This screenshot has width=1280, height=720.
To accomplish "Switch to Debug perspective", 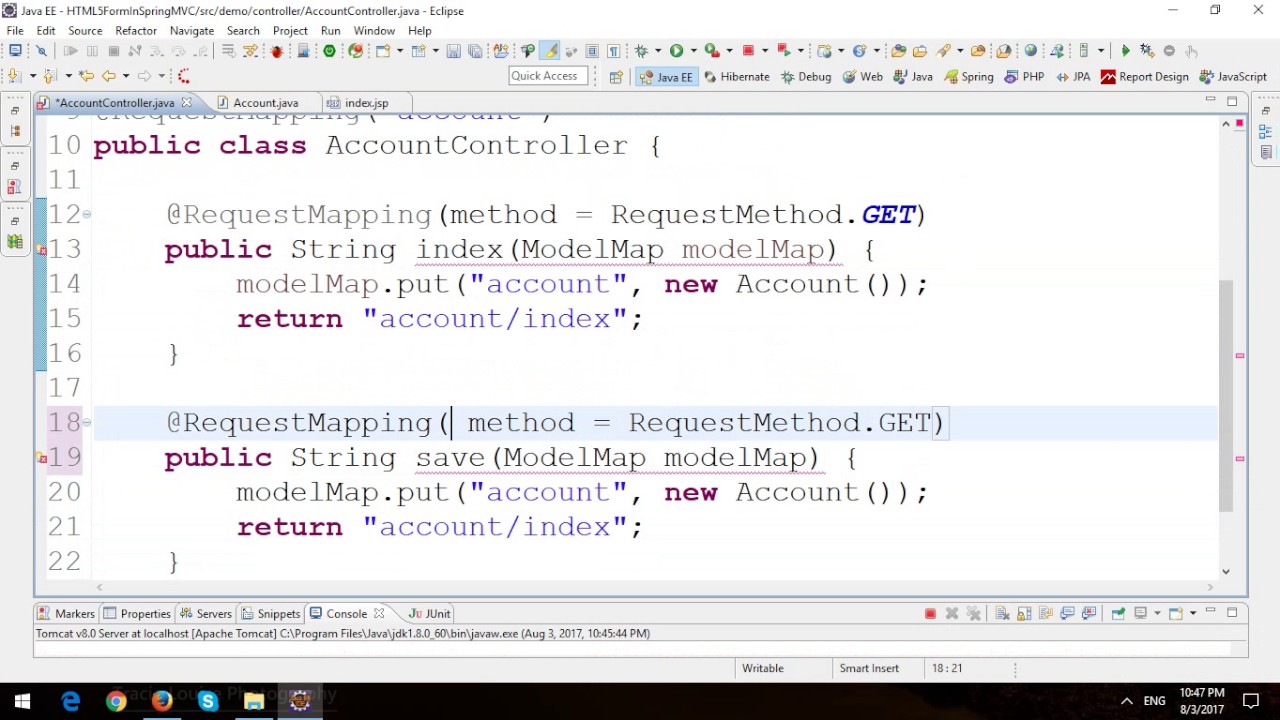I will pyautogui.click(x=806, y=76).
